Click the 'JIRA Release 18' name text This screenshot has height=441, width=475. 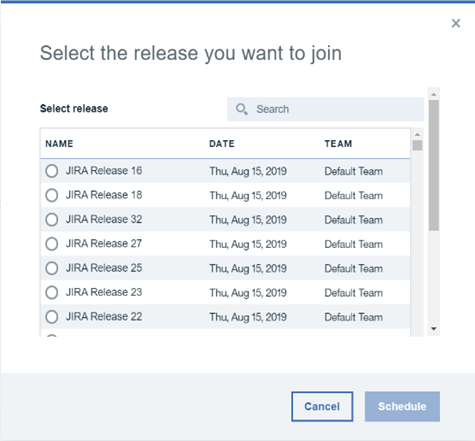tap(104, 195)
